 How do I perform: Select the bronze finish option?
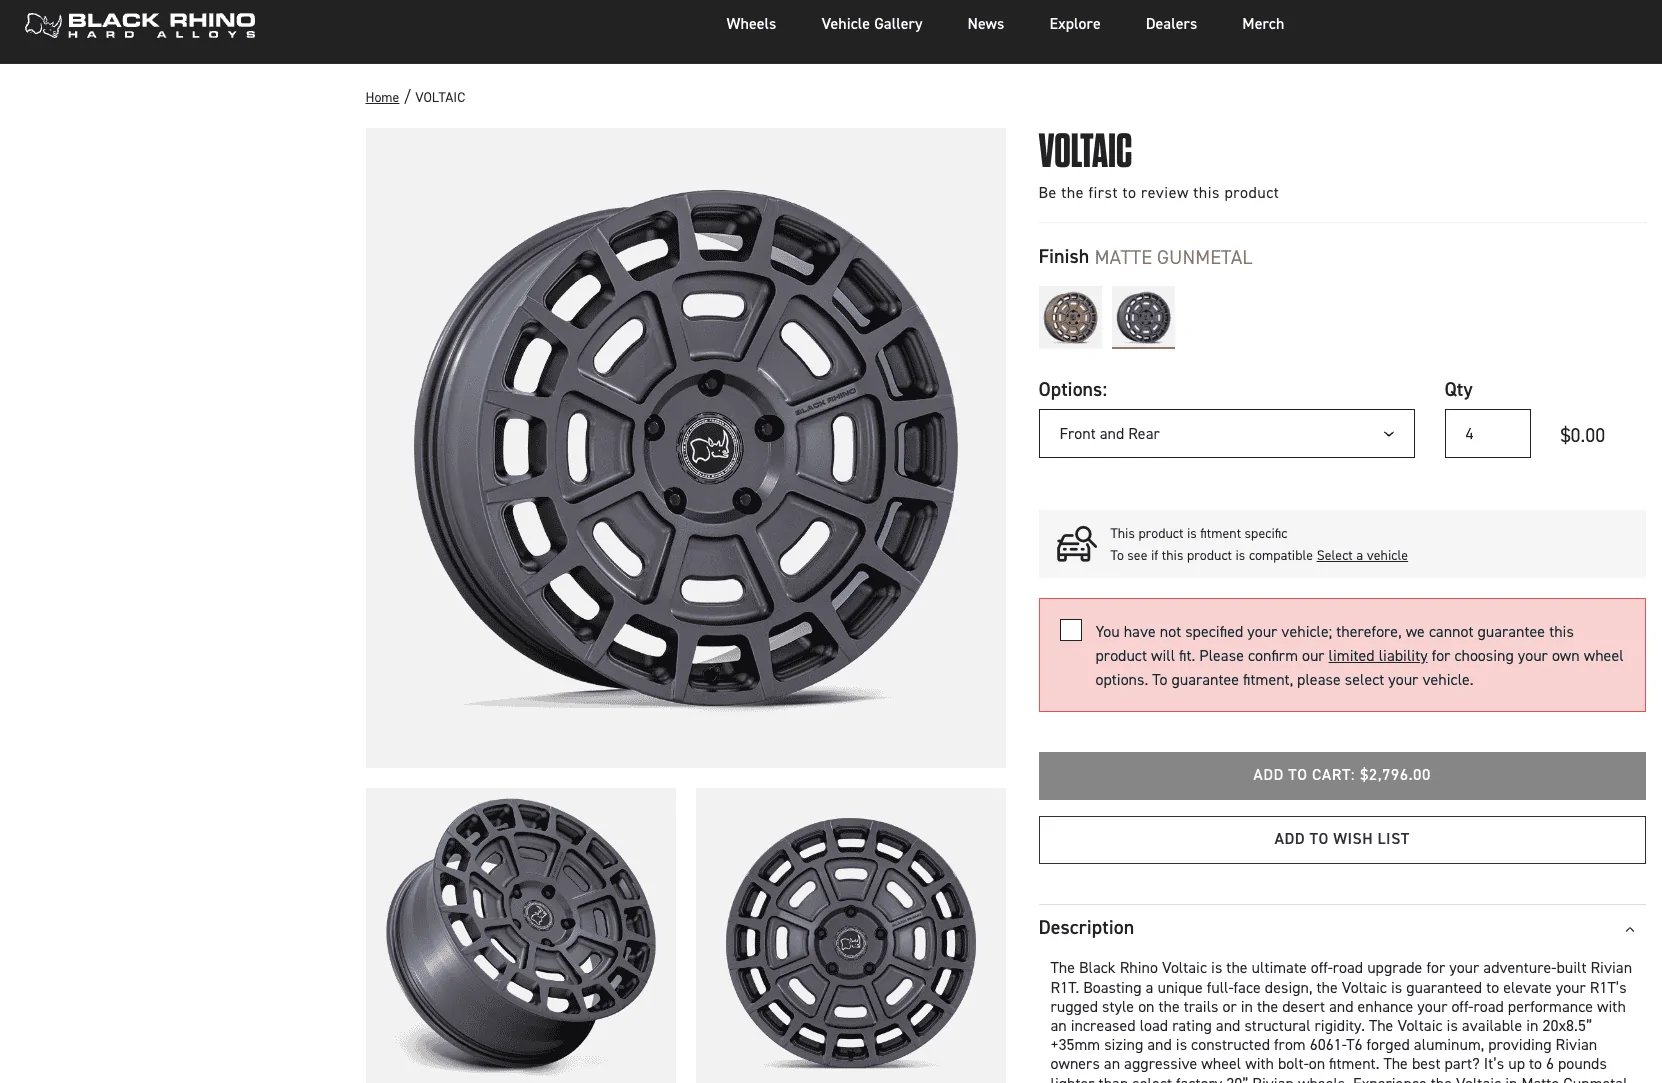point(1070,317)
